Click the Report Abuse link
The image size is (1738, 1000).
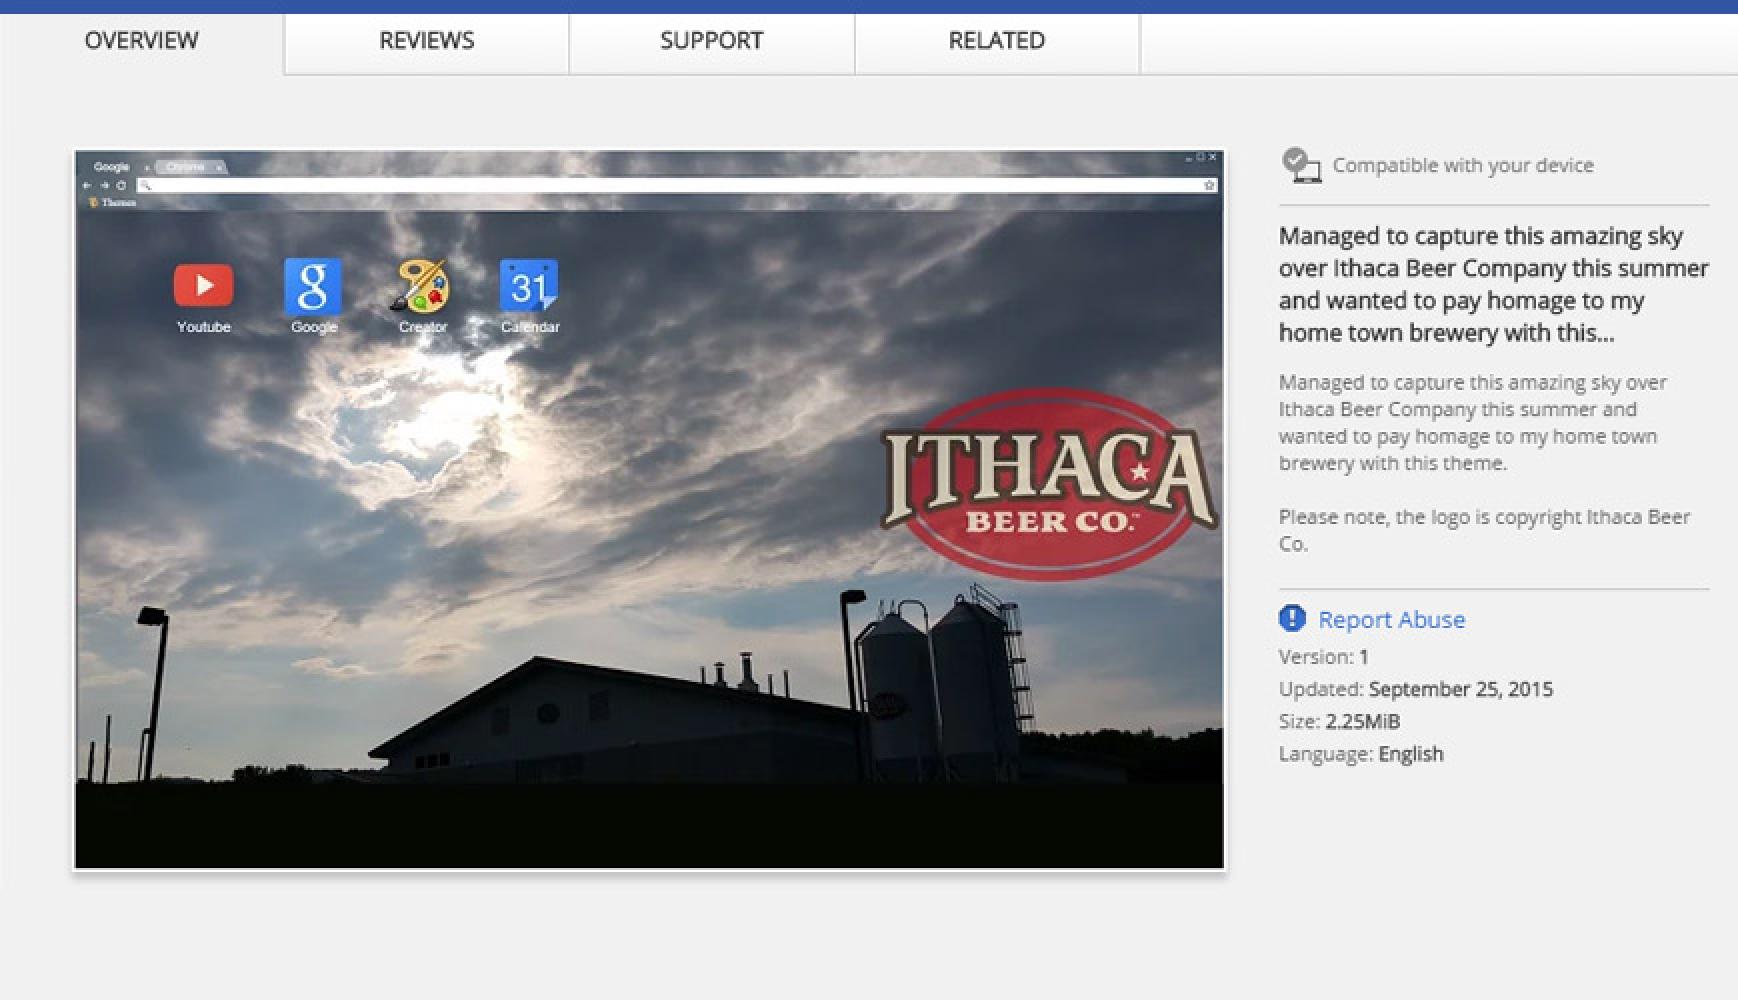tap(1391, 620)
